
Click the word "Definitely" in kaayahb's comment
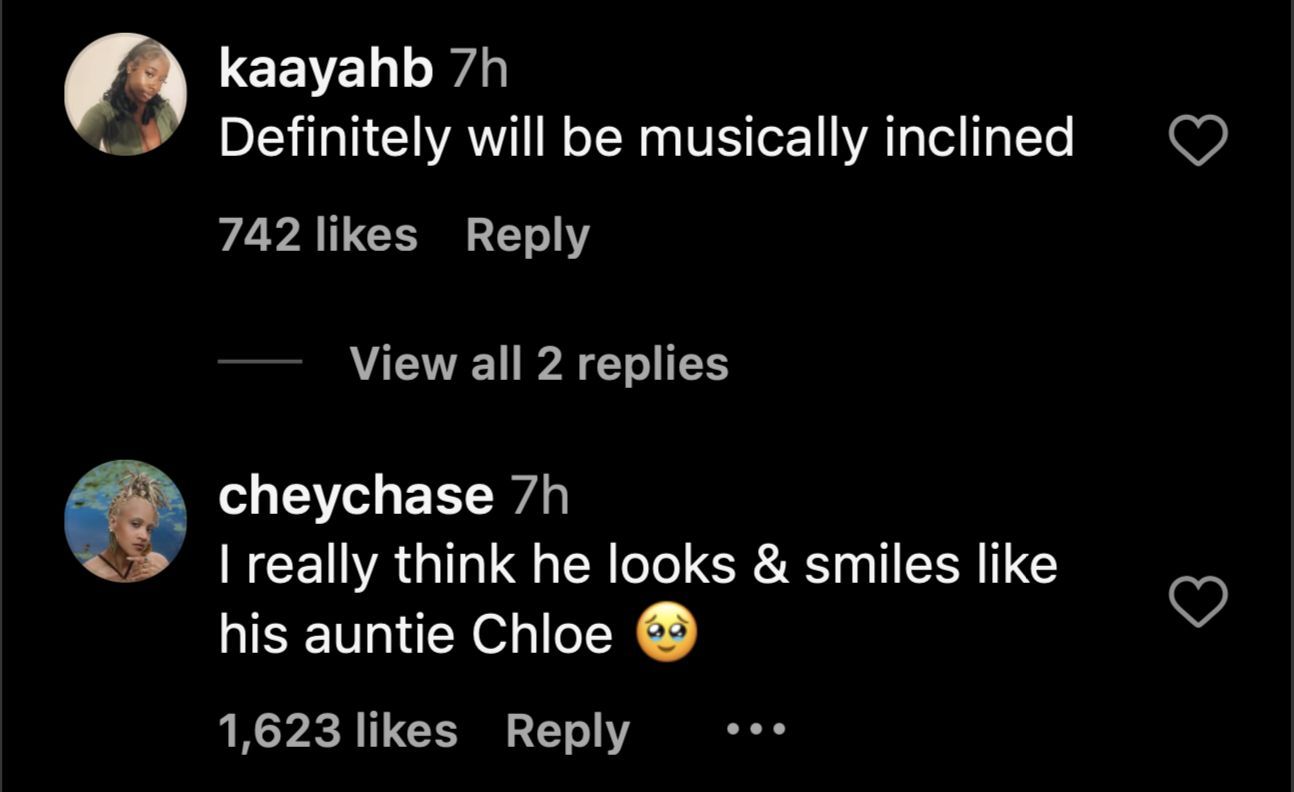[334, 137]
